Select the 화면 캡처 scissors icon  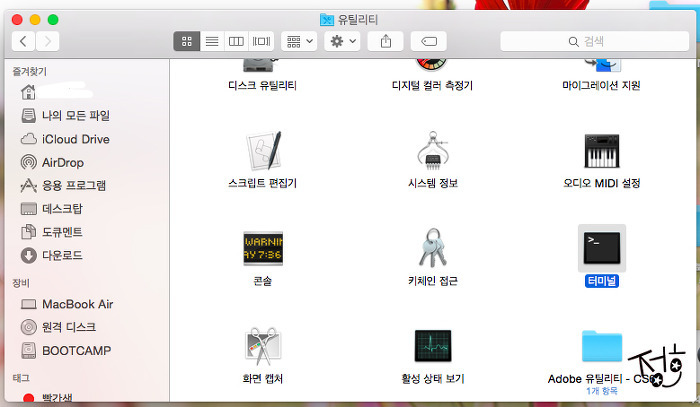click(x=263, y=346)
